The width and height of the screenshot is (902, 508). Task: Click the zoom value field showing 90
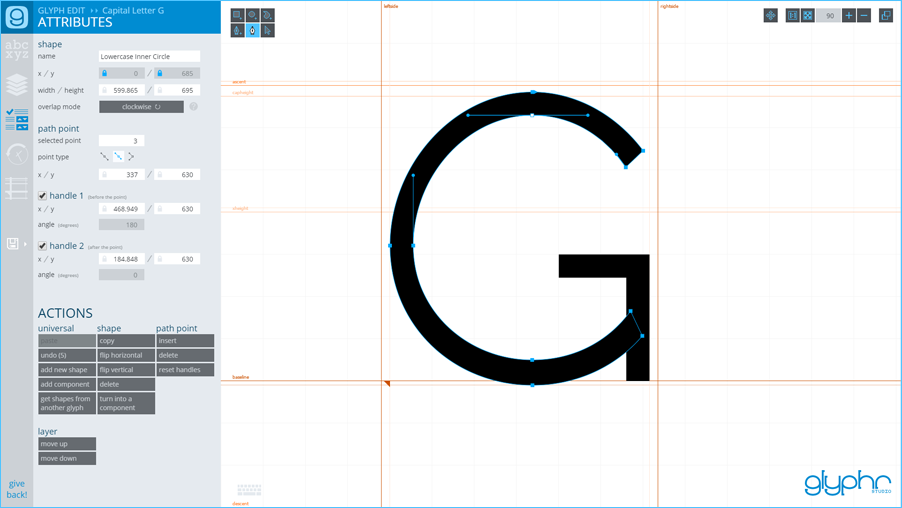(x=828, y=16)
